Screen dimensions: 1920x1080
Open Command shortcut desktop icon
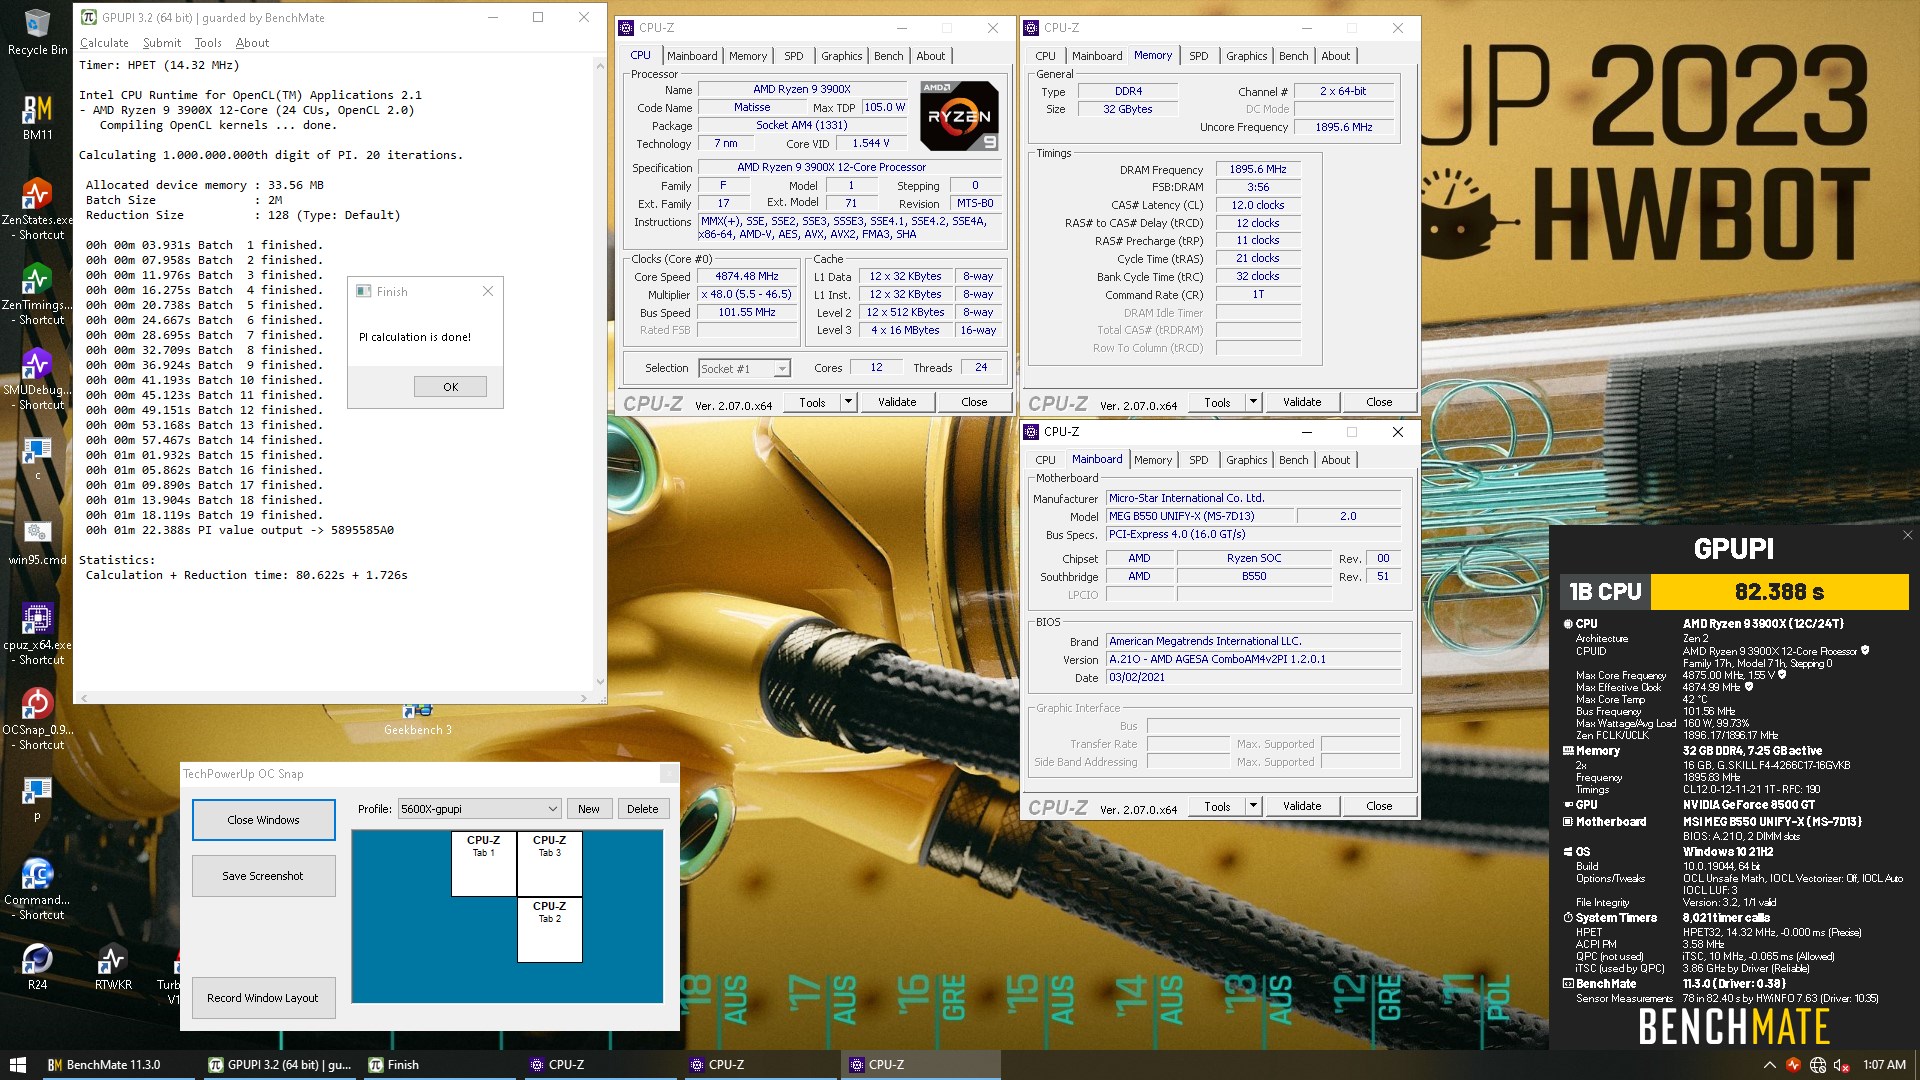tap(37, 888)
